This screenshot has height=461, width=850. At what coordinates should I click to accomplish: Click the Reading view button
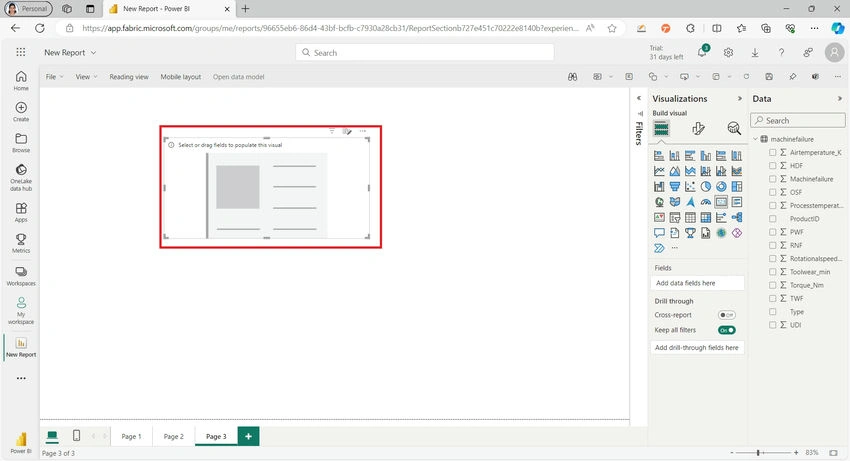(128, 77)
